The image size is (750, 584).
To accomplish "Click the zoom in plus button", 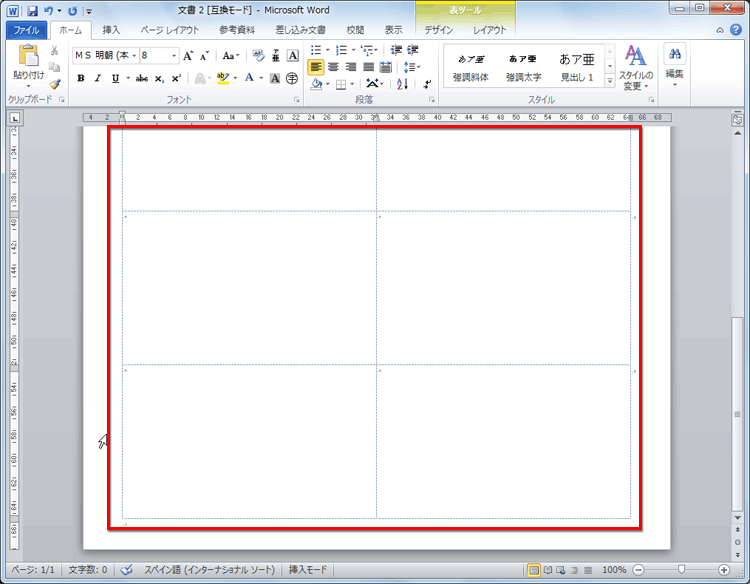I will click(x=724, y=570).
